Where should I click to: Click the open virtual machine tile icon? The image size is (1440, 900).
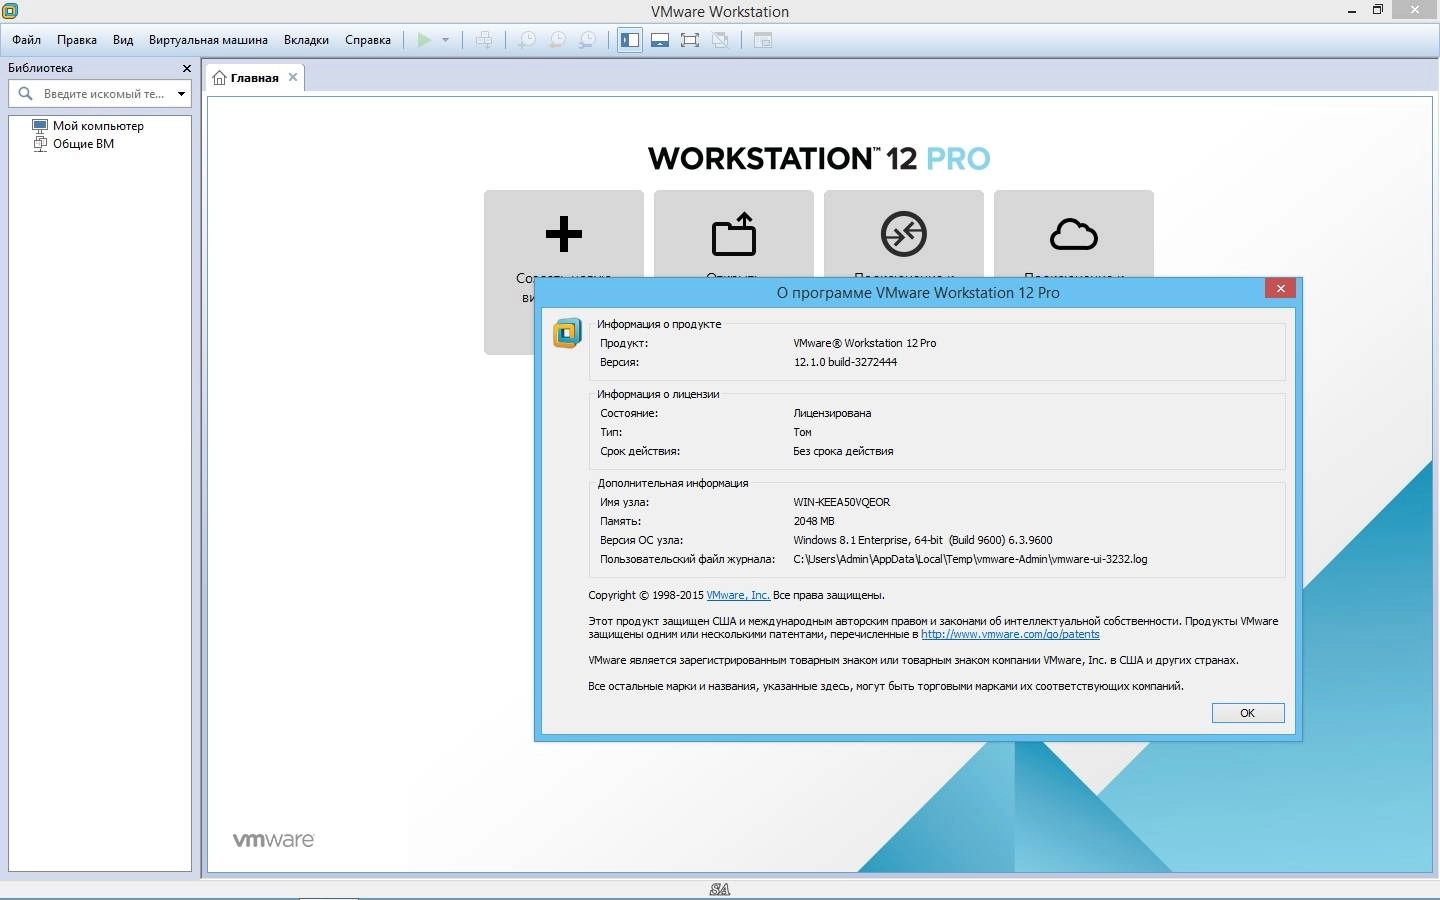(x=734, y=234)
